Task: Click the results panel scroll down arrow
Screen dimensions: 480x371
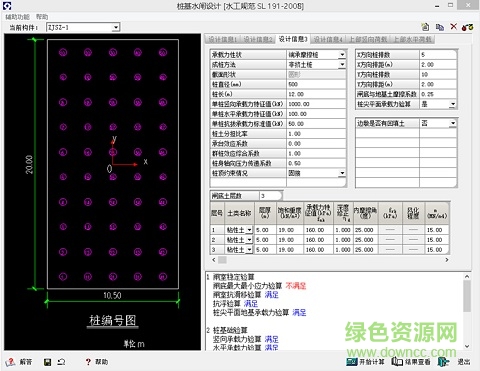Action: point(467,346)
